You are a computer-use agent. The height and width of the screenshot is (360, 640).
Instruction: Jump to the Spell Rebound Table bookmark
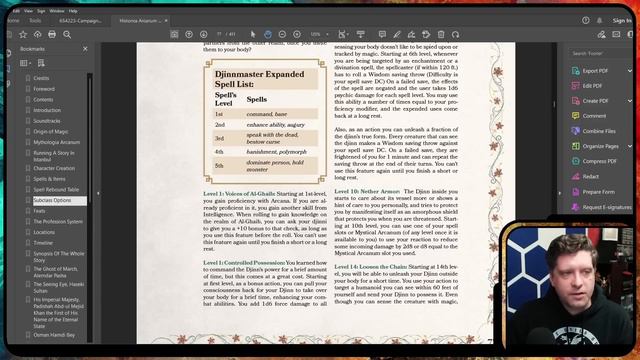[56, 189]
